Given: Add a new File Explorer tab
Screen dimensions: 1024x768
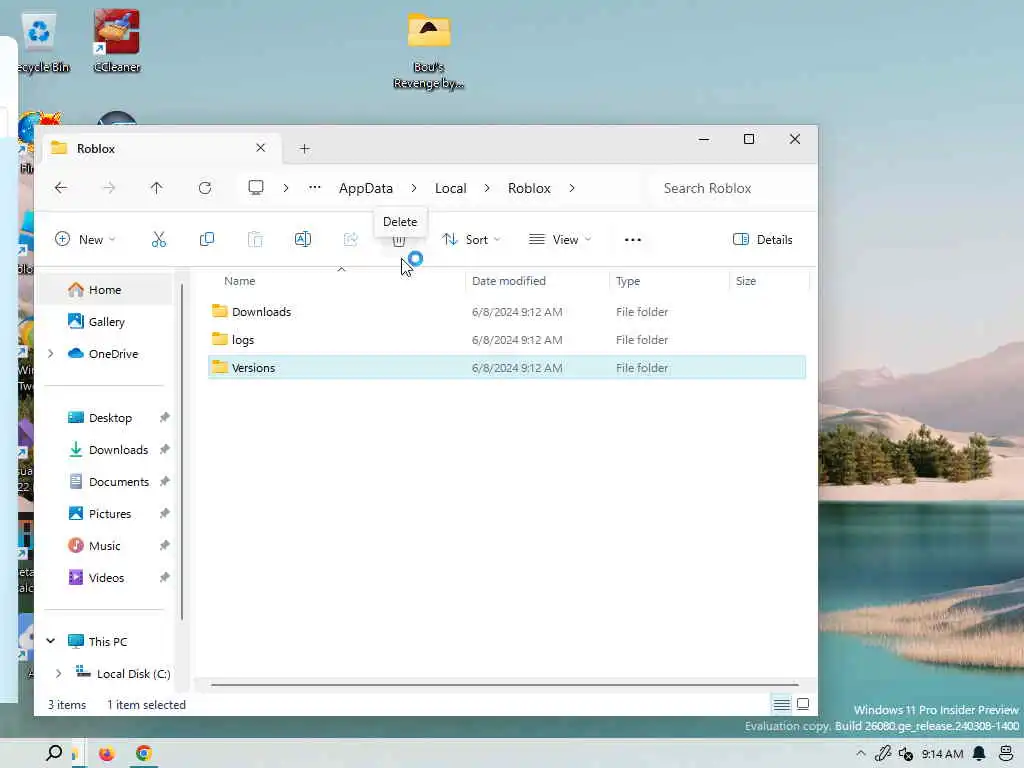Looking at the screenshot, I should coord(304,149).
